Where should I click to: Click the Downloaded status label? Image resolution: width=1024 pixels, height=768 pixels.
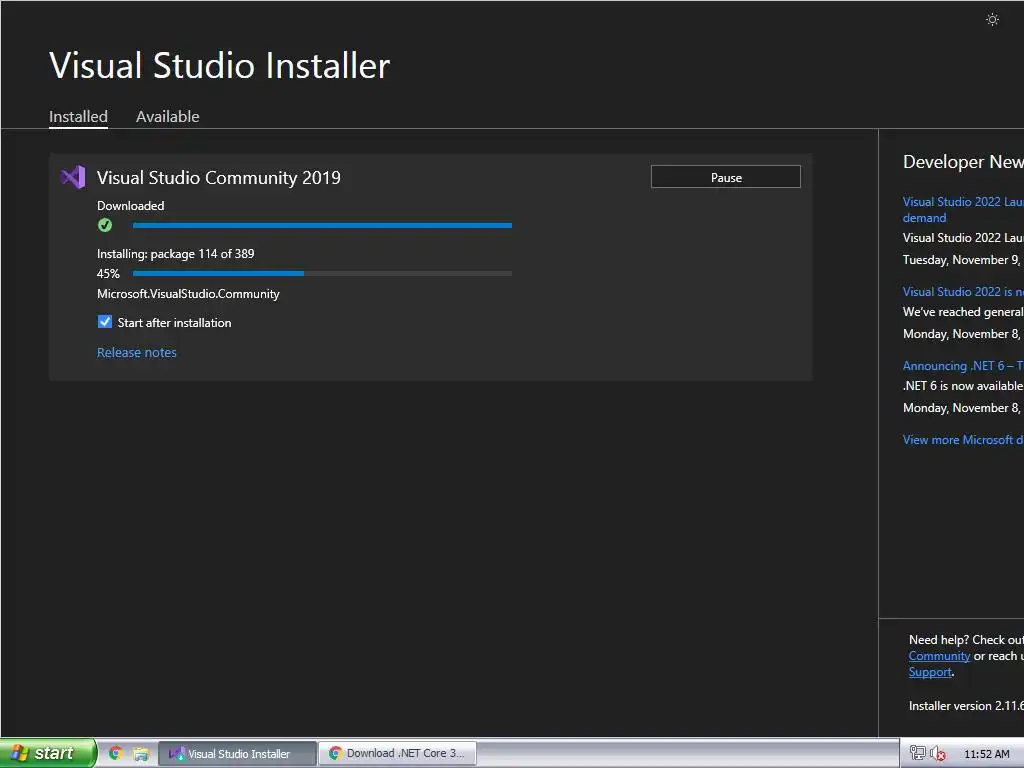[x=131, y=206]
